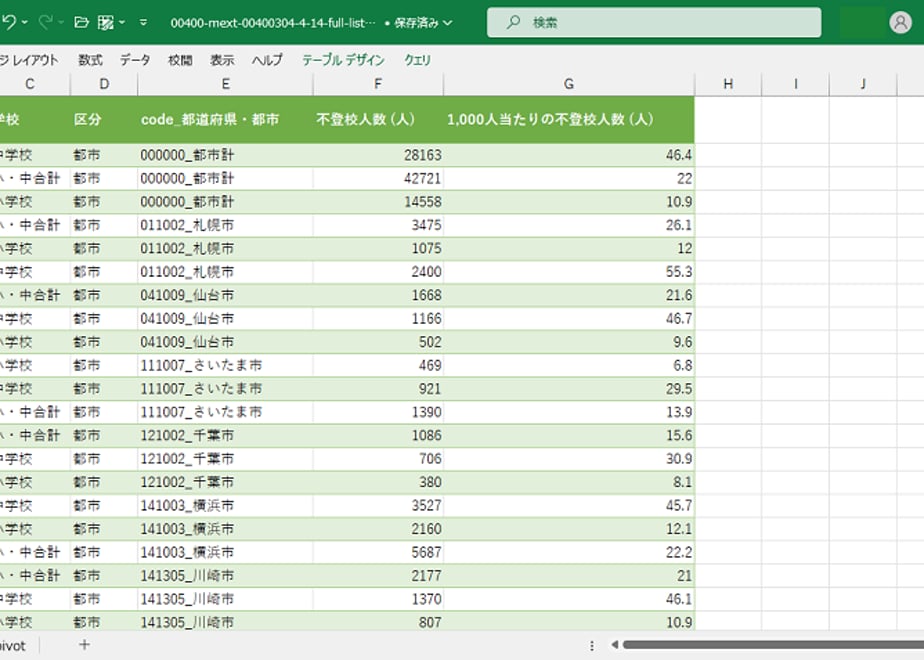Open the user account profile icon
The height and width of the screenshot is (660, 924).
pos(900,22)
